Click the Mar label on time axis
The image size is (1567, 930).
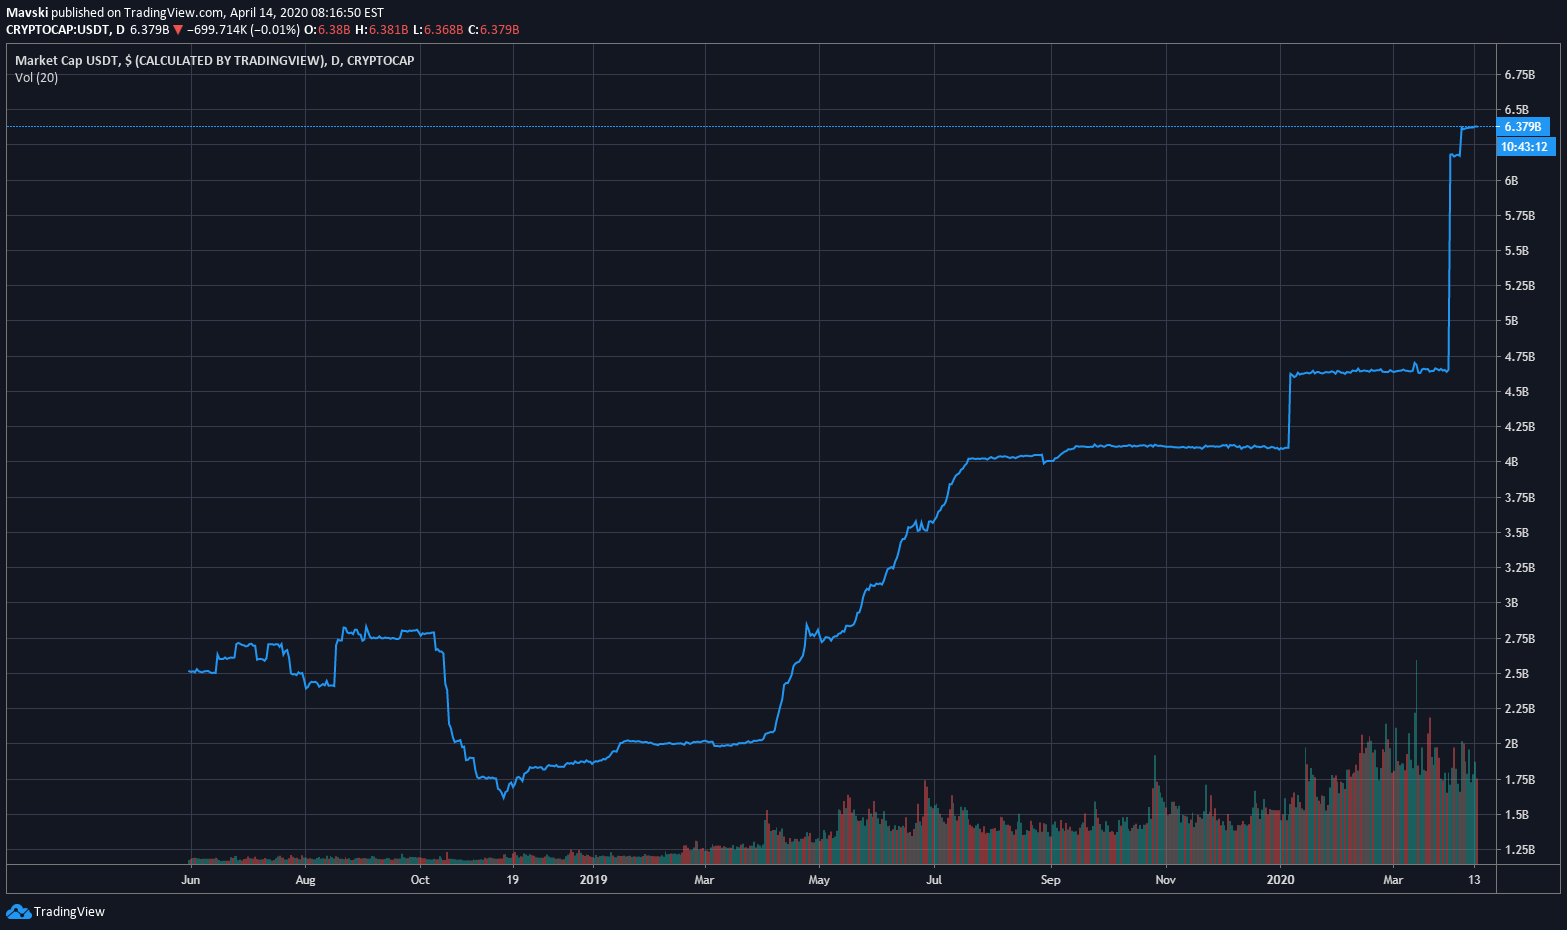[x=1395, y=880]
